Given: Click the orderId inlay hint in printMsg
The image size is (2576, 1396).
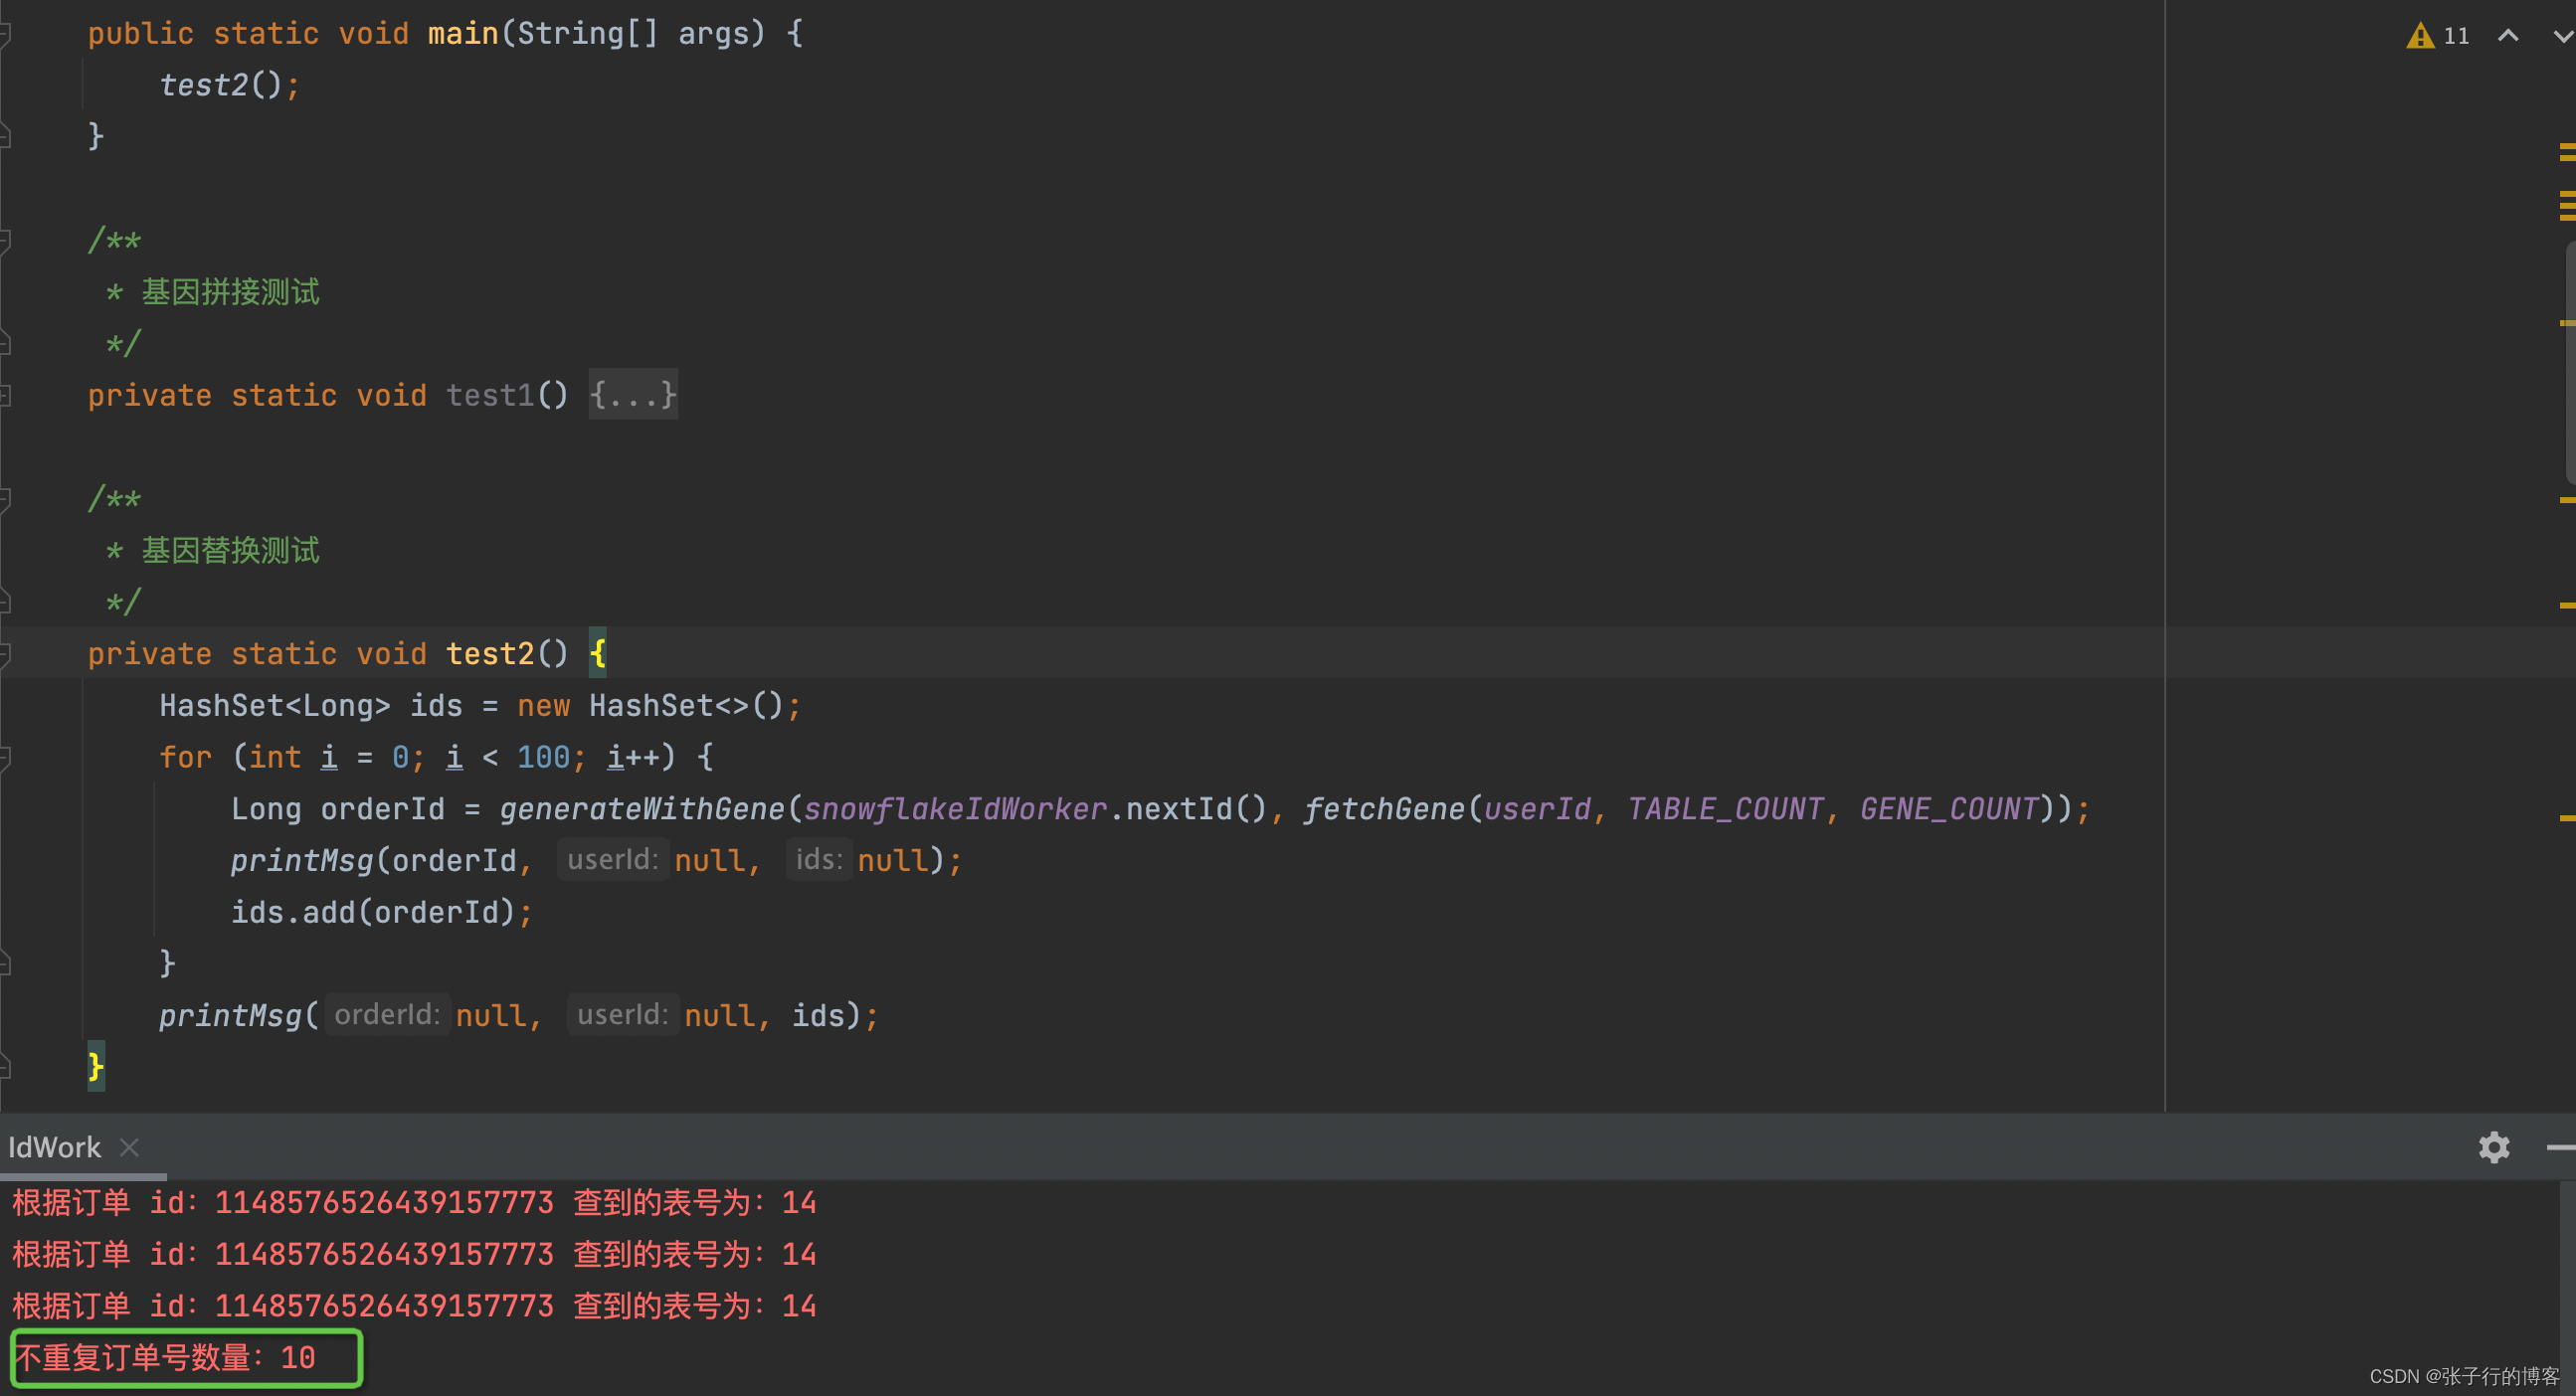Looking at the screenshot, I should tap(387, 1015).
